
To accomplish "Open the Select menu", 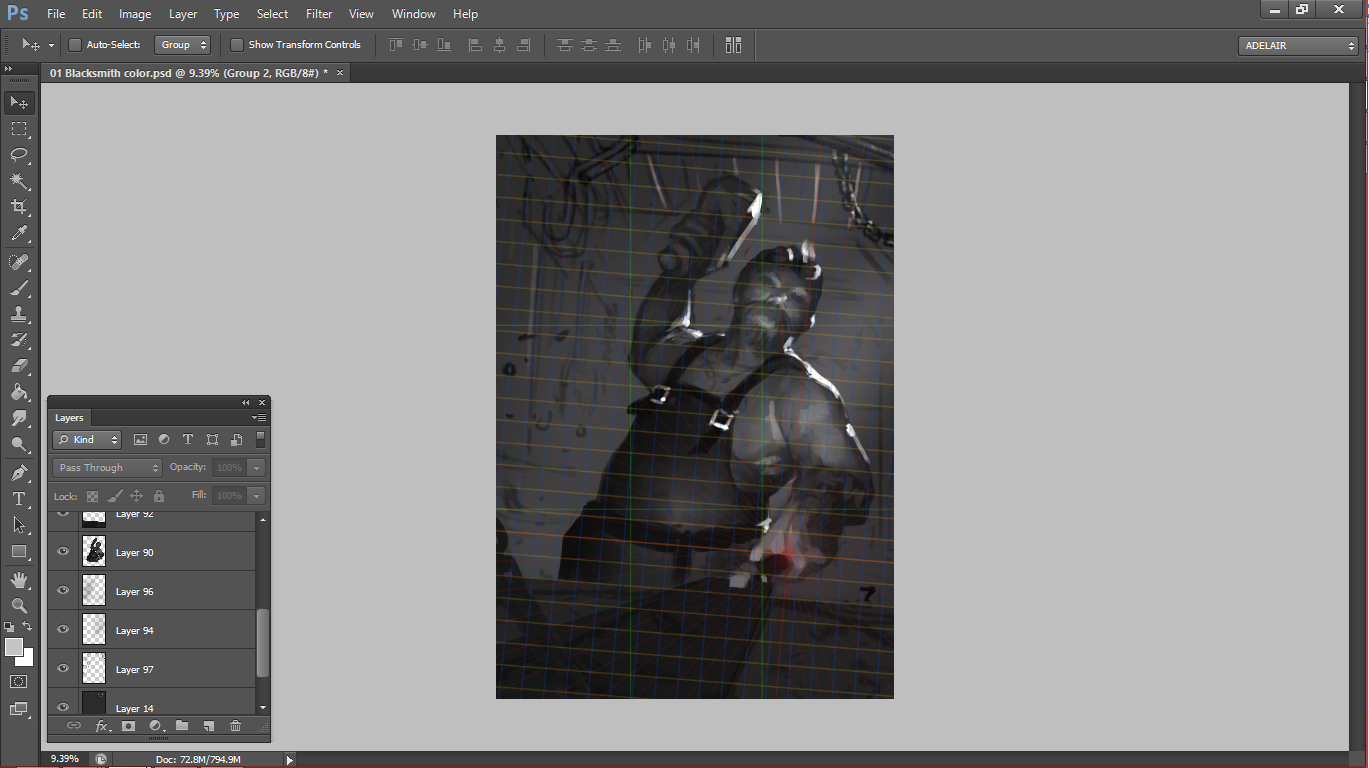I will tap(272, 14).
